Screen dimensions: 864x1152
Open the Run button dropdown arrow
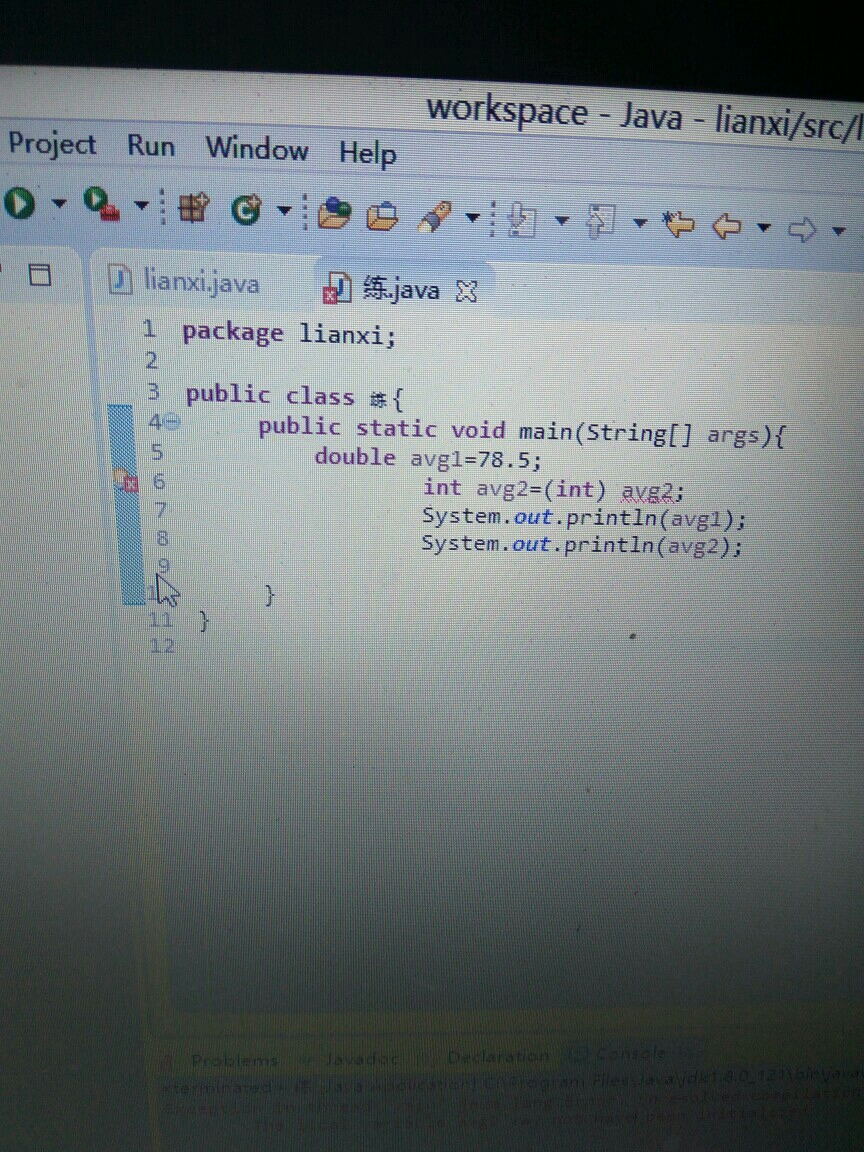[x=58, y=202]
